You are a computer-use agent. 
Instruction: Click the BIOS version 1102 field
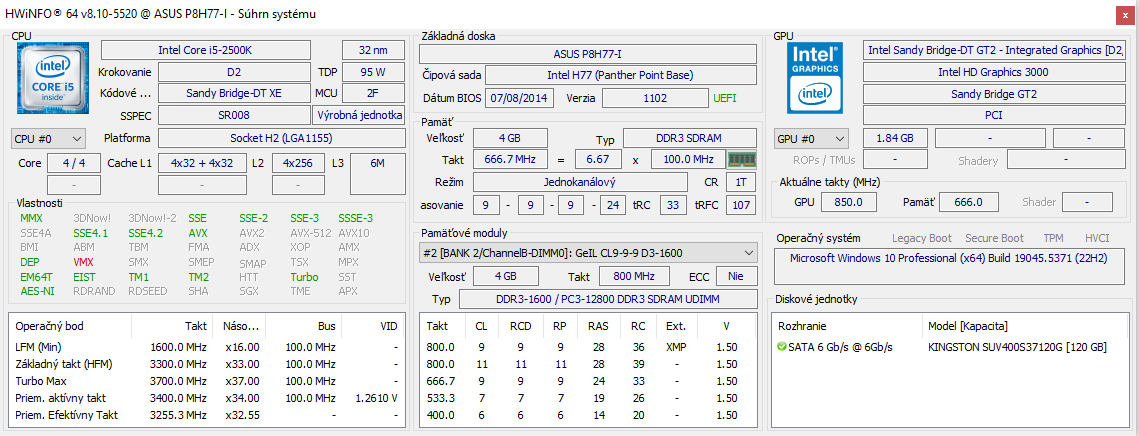(x=654, y=98)
